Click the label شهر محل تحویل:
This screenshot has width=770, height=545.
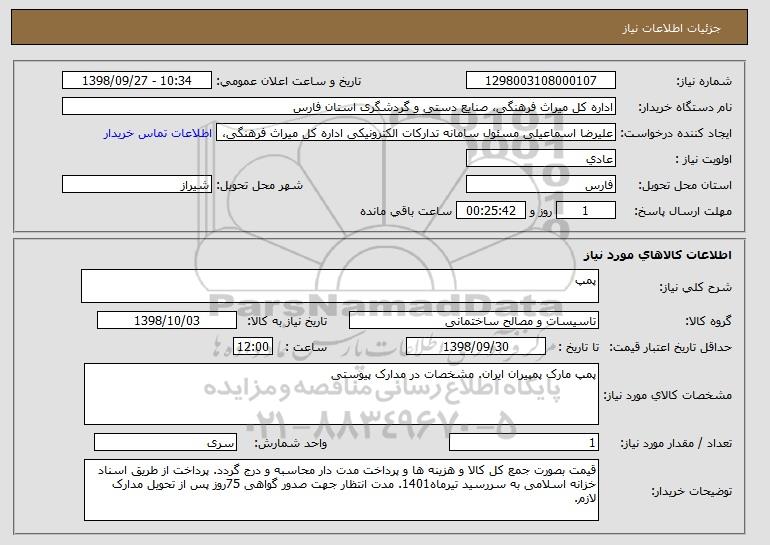260,185
